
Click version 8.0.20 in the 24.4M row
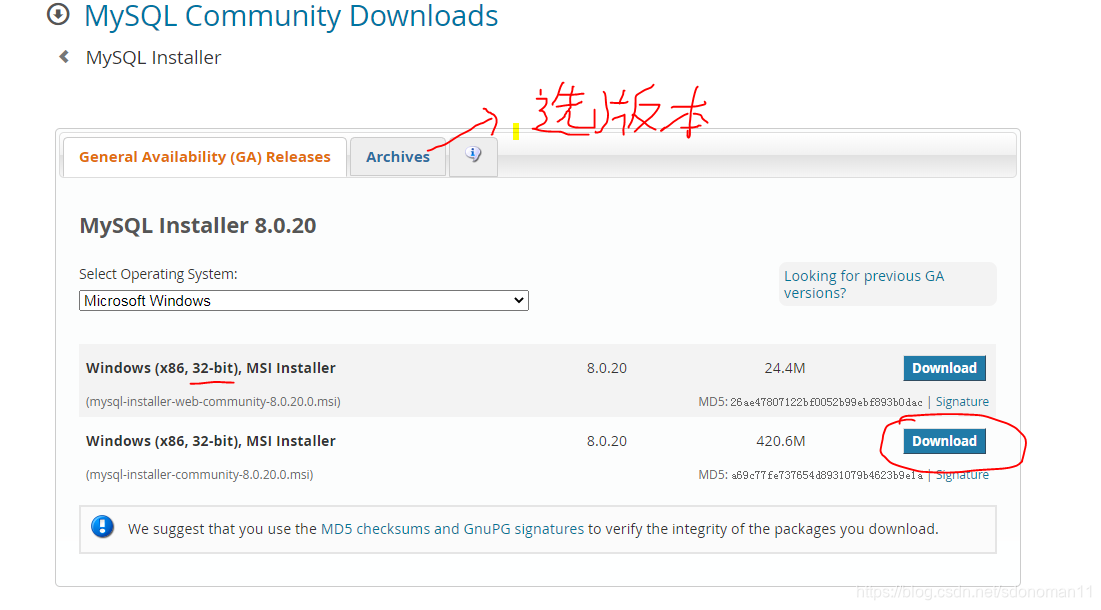click(607, 368)
